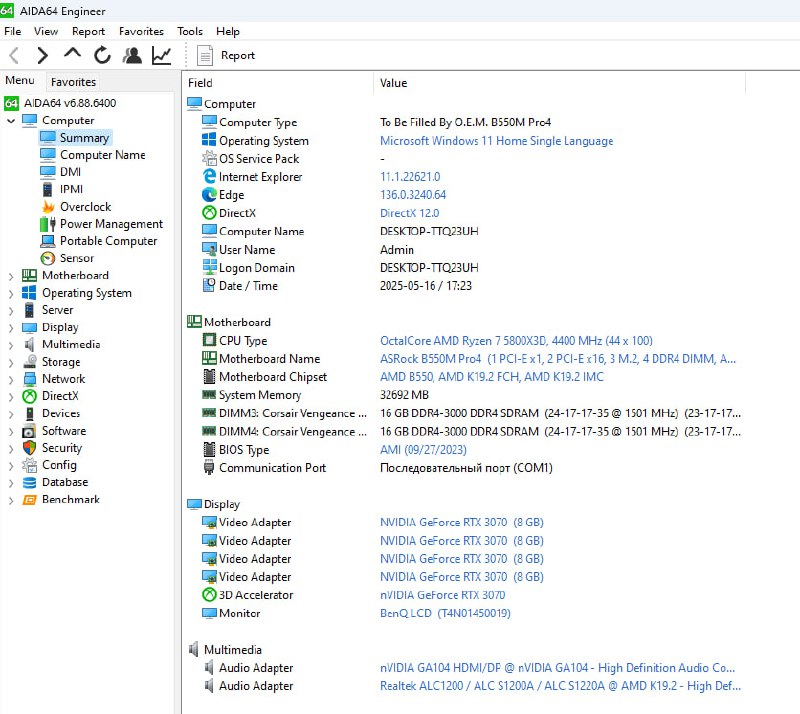800x714 pixels.
Task: Select the Overclock flame icon
Action: [48, 207]
